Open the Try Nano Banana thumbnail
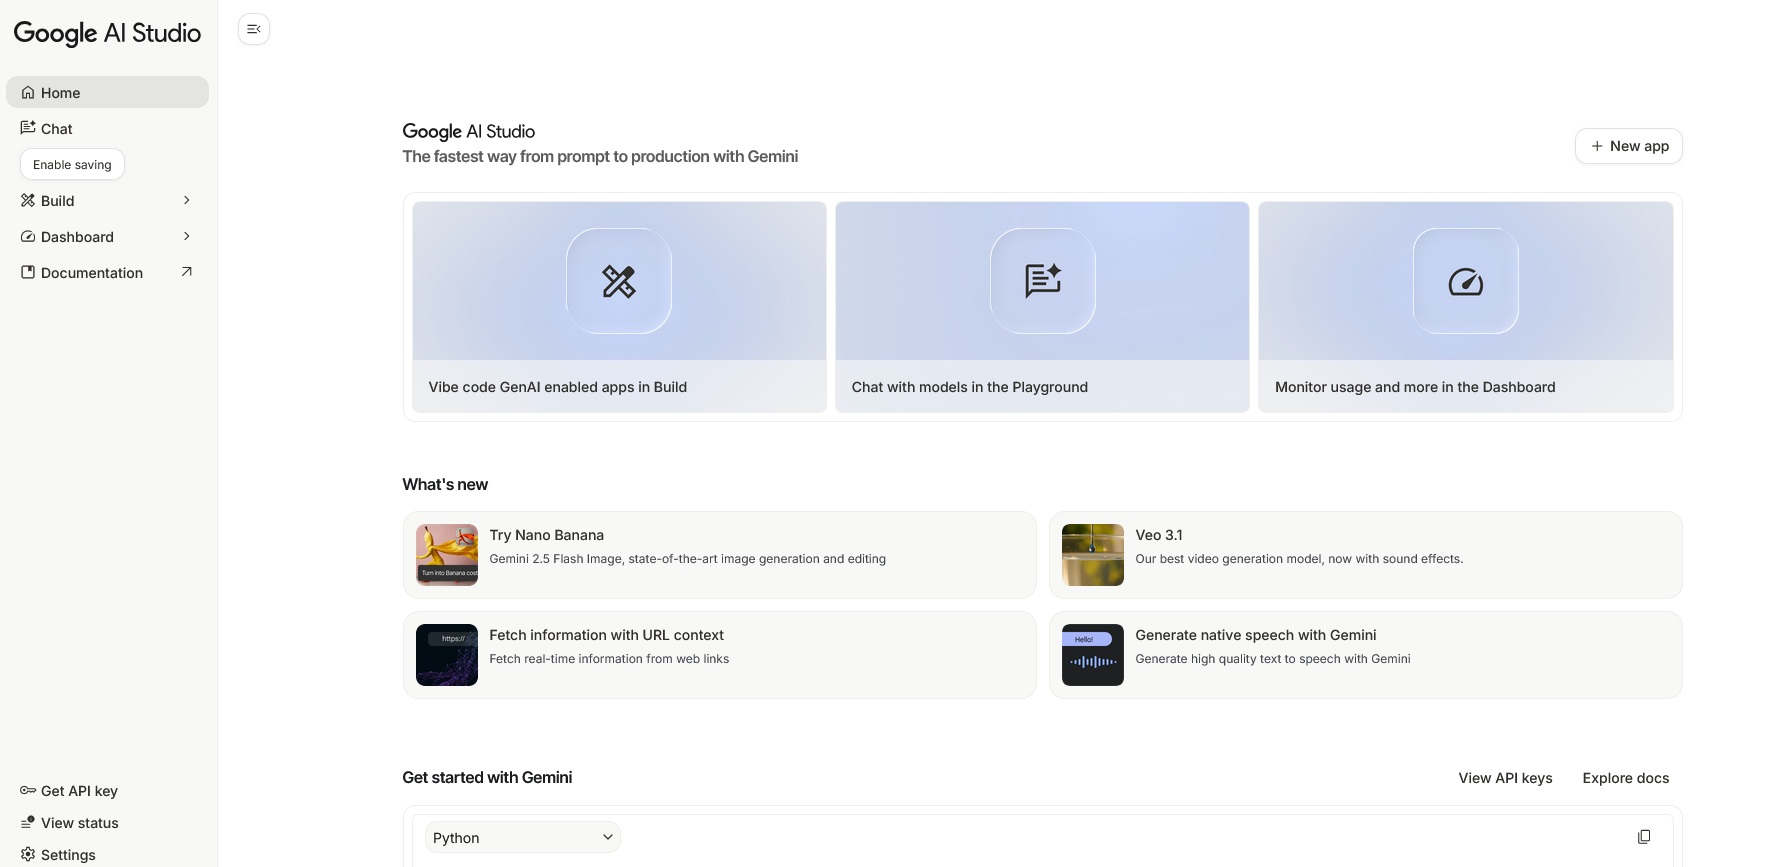The width and height of the screenshot is (1791, 867). pyautogui.click(x=447, y=555)
